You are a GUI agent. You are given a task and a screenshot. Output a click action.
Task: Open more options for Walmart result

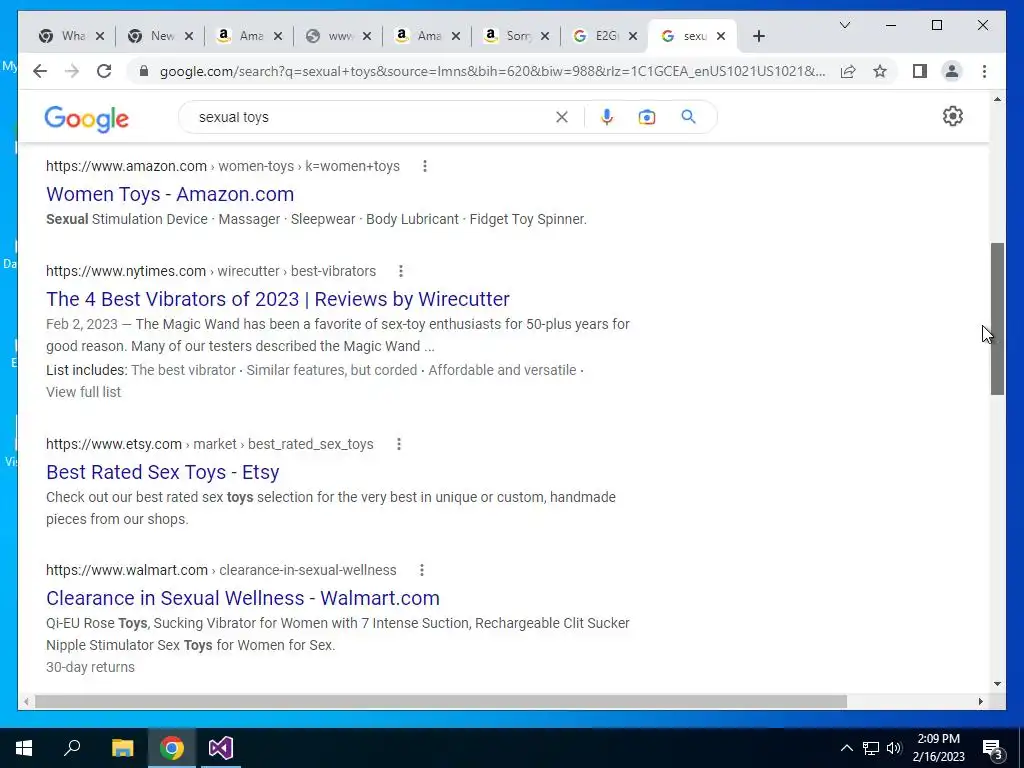[421, 570]
